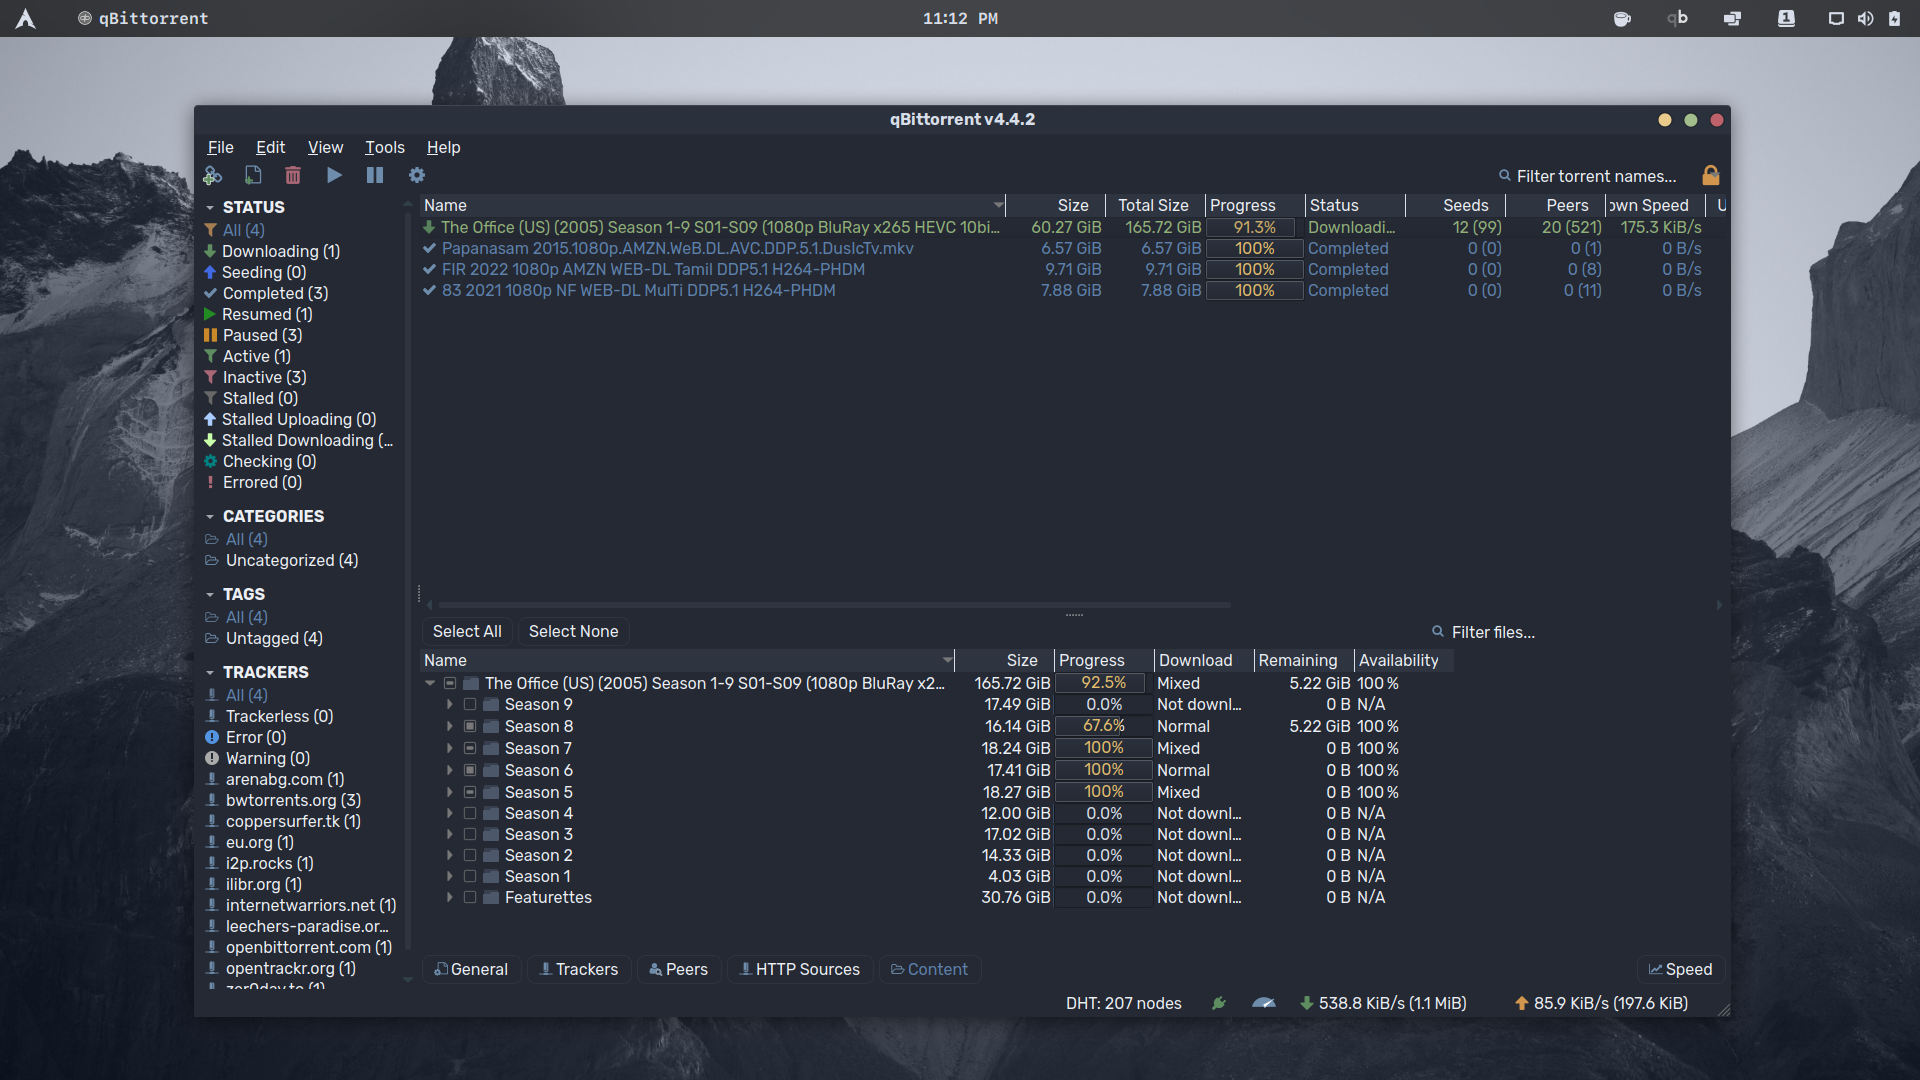Click the add torrent file icon
The height and width of the screenshot is (1080, 1920).
tap(253, 175)
